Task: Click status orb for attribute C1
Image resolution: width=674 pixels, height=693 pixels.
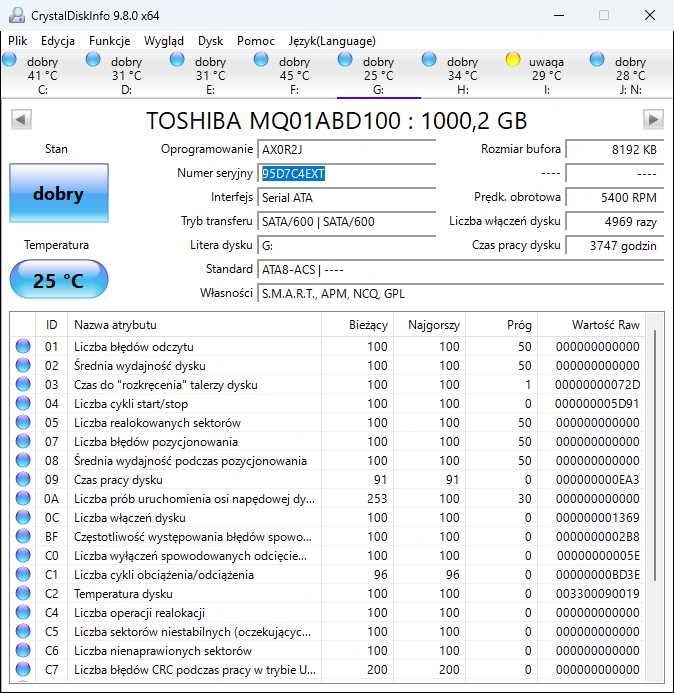Action: pos(23,575)
